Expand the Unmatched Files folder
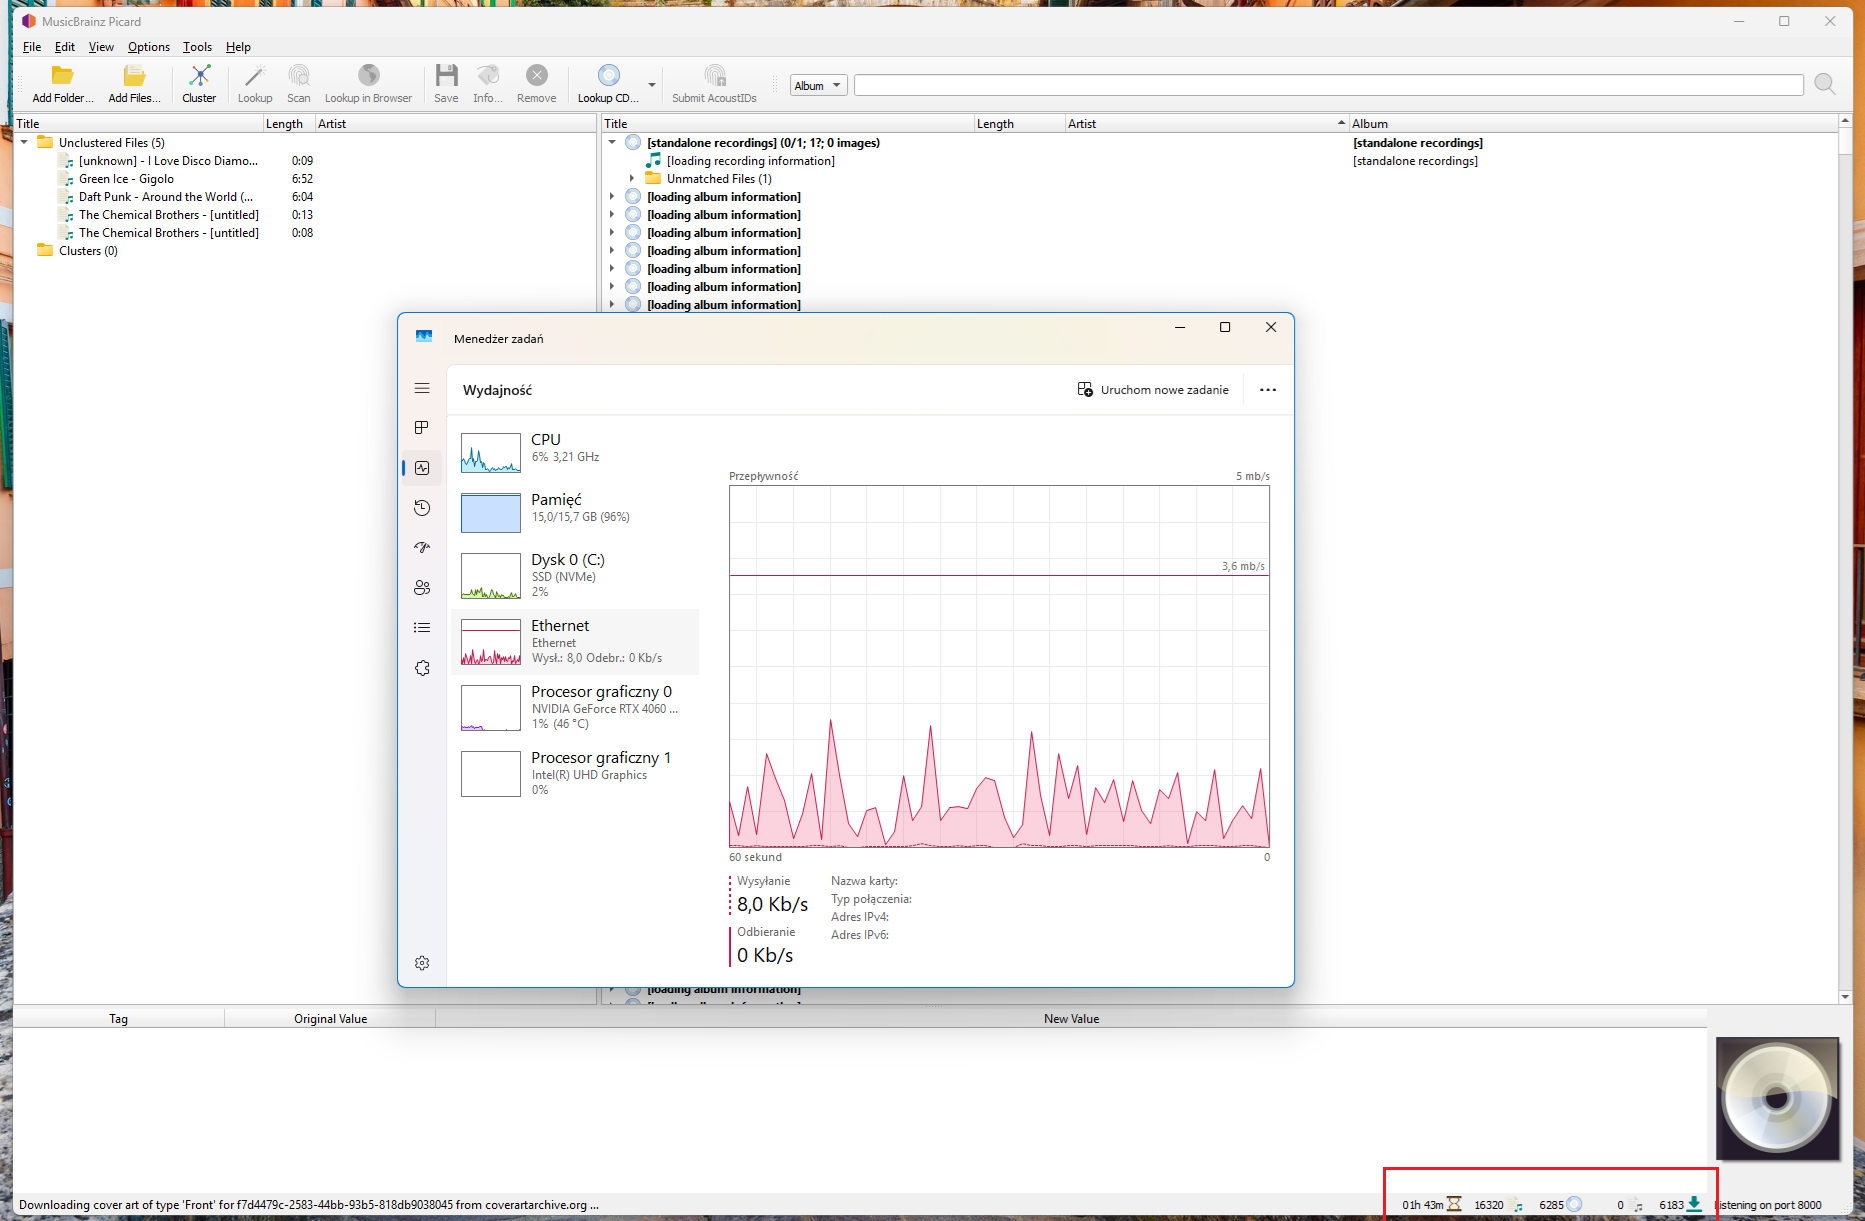 coord(632,179)
